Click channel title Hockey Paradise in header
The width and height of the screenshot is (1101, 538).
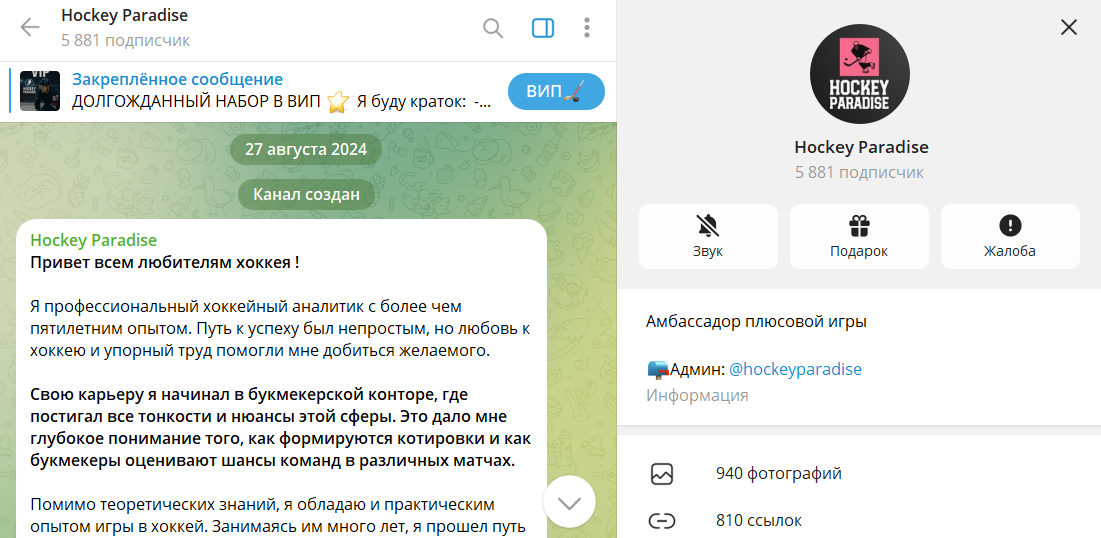coord(124,15)
